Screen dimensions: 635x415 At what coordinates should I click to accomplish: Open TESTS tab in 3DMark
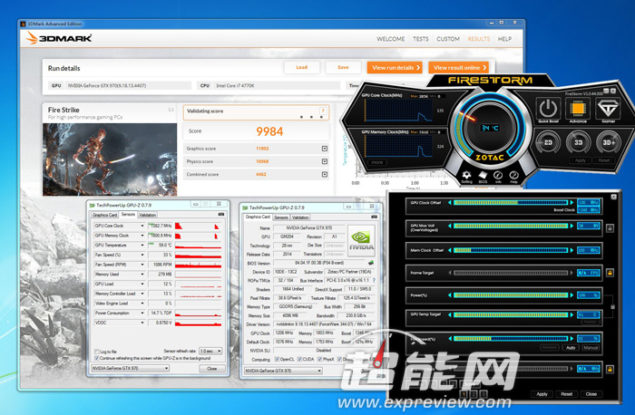pos(420,39)
